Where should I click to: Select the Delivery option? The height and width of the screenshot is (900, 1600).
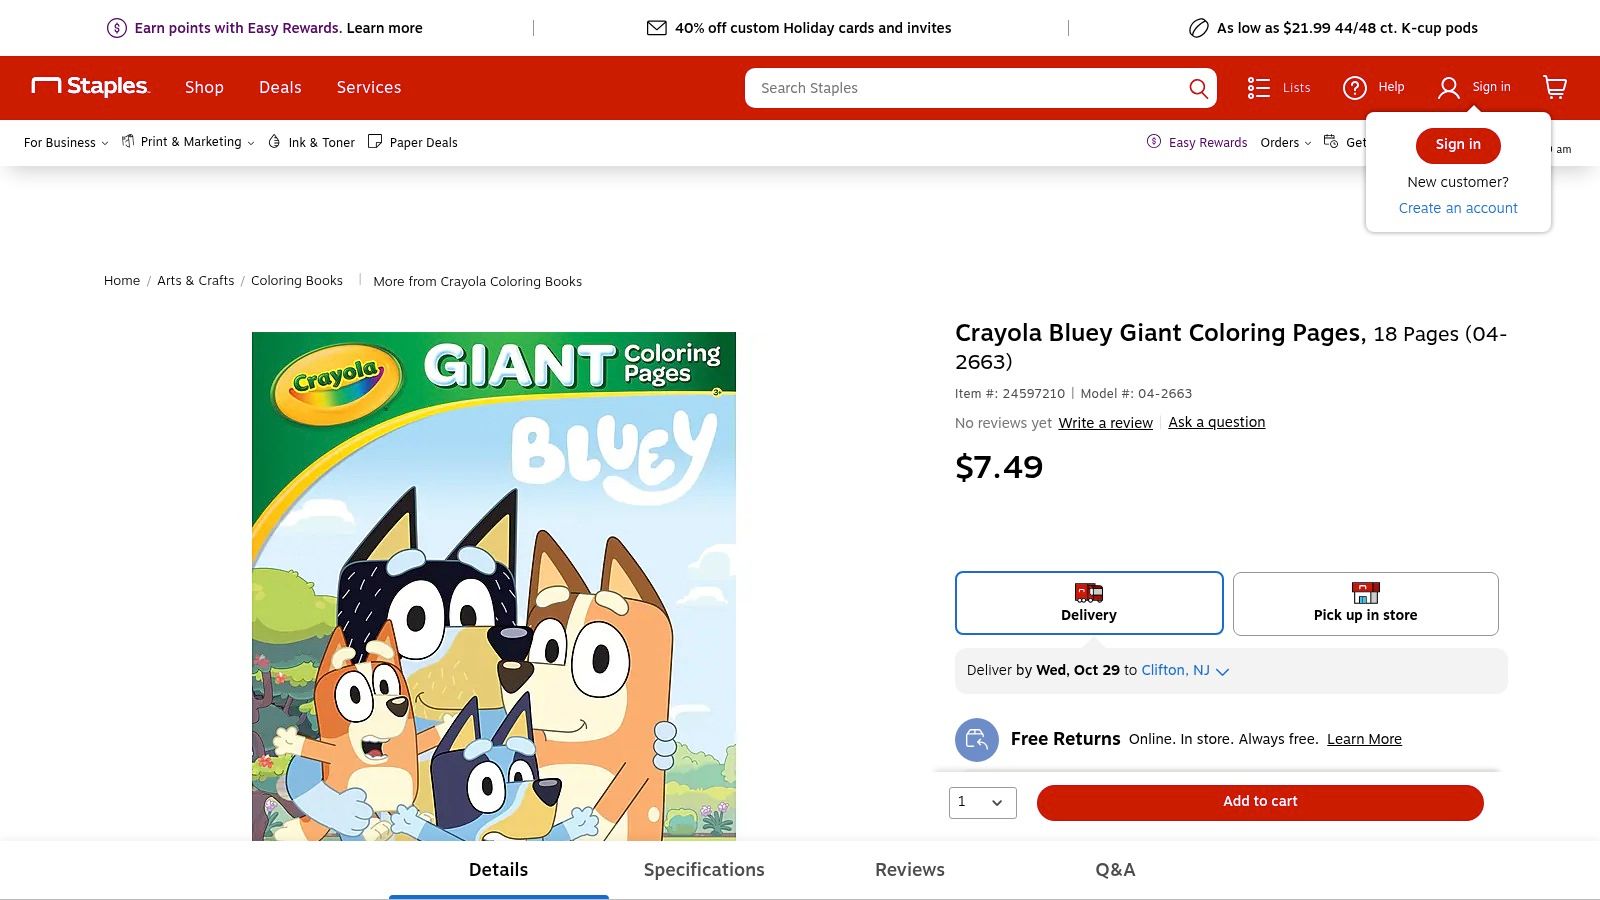click(1088, 603)
